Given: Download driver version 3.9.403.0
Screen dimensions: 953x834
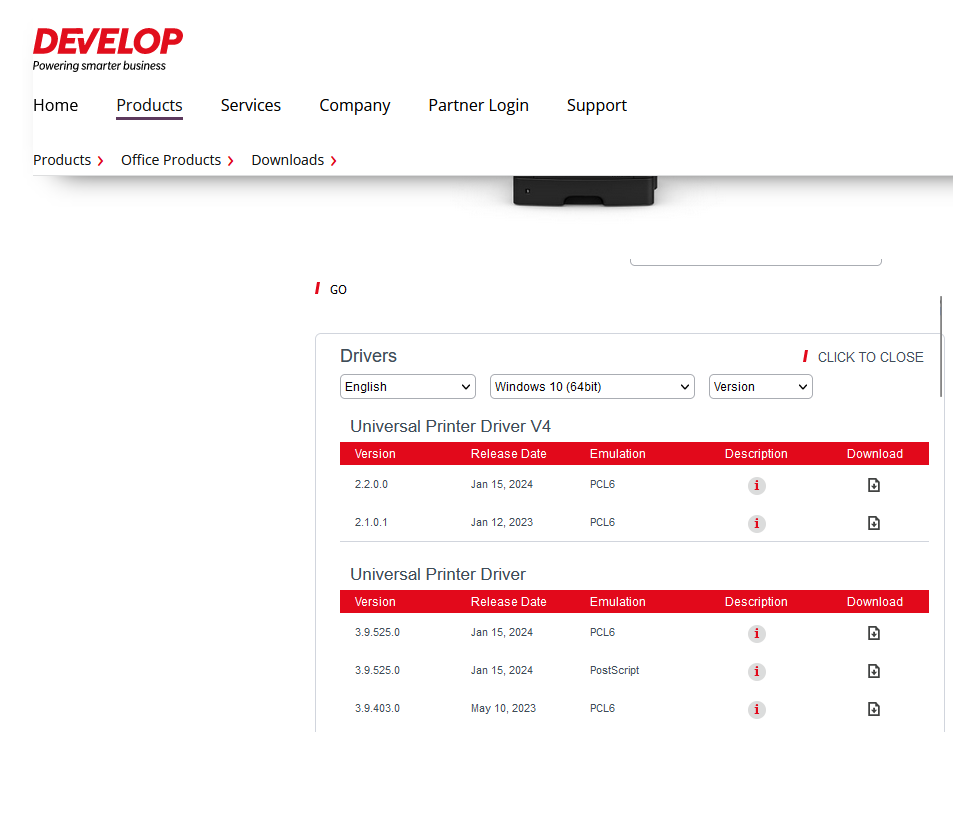Looking at the screenshot, I should (x=873, y=709).
